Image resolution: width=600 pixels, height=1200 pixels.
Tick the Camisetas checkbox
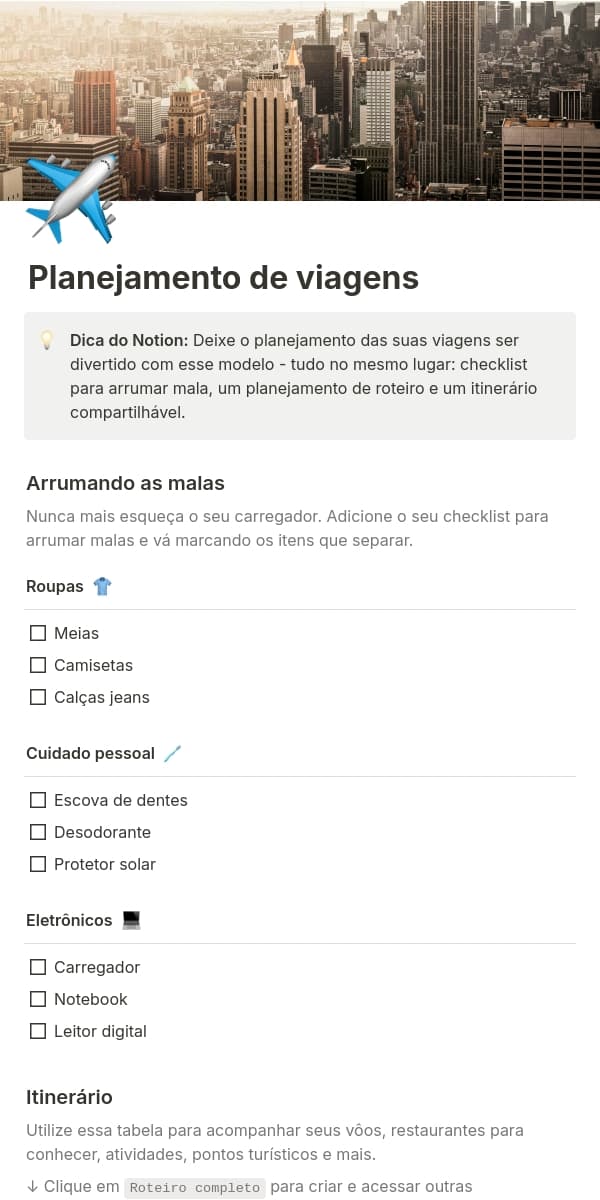point(38,665)
